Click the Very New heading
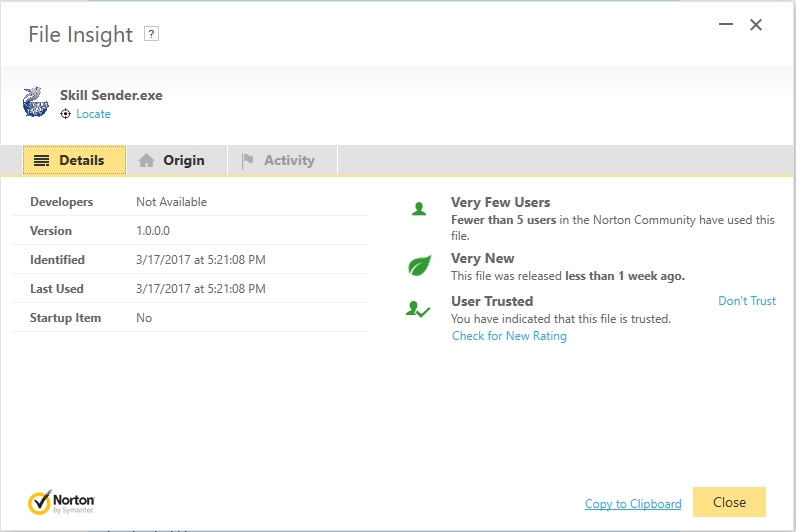Screen dimensions: 796x532 pos(482,258)
